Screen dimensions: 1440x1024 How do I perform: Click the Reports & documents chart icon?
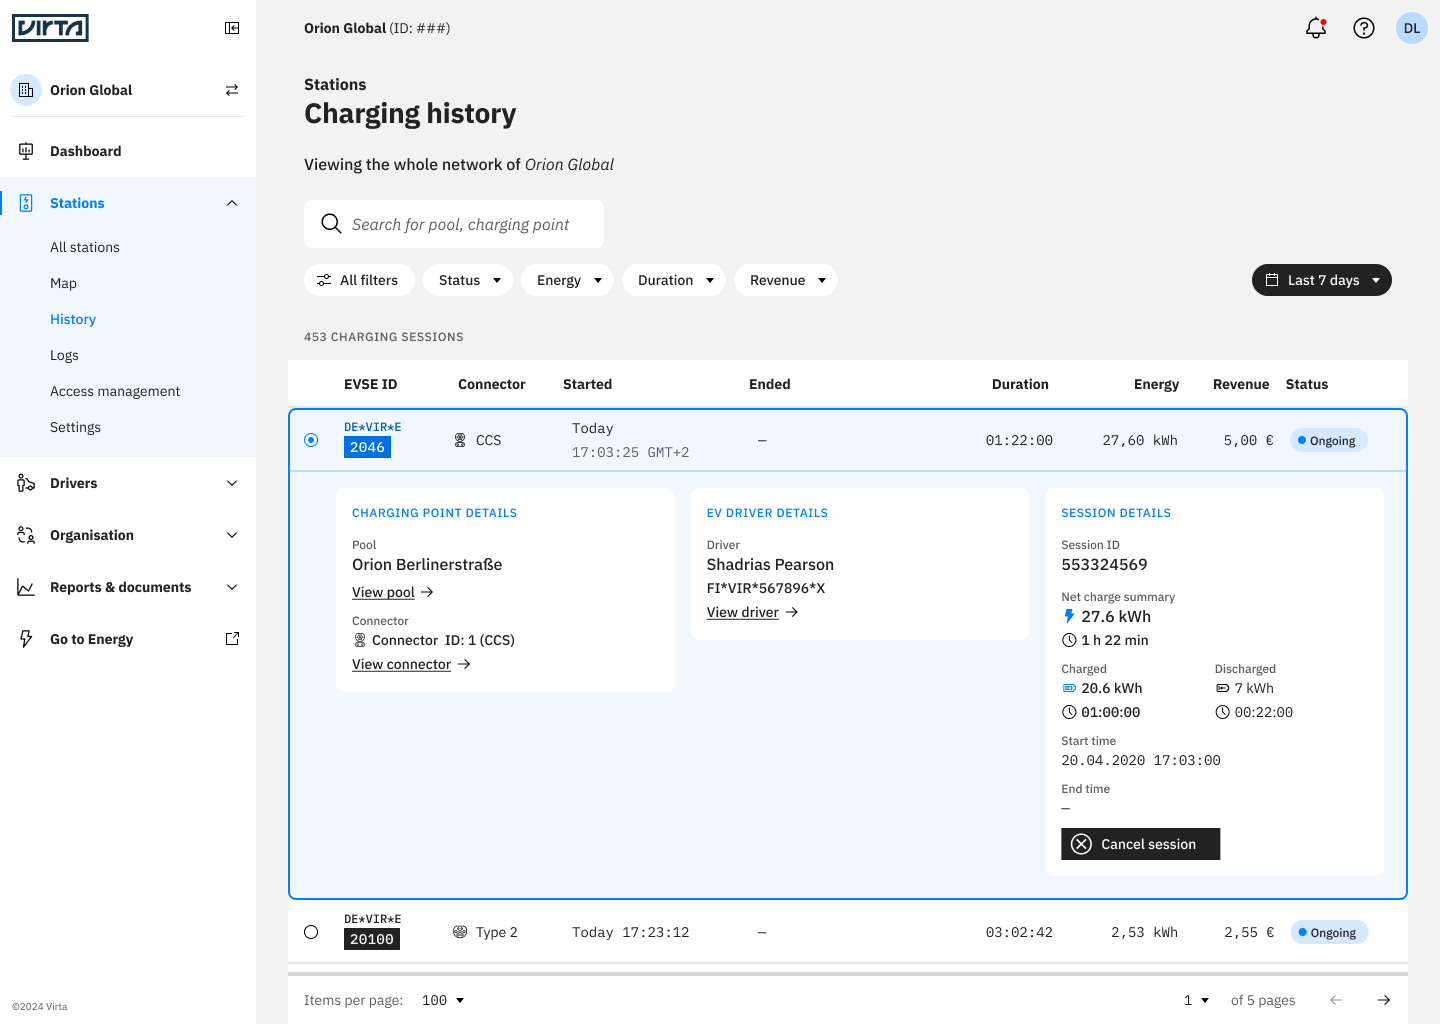(x=26, y=587)
